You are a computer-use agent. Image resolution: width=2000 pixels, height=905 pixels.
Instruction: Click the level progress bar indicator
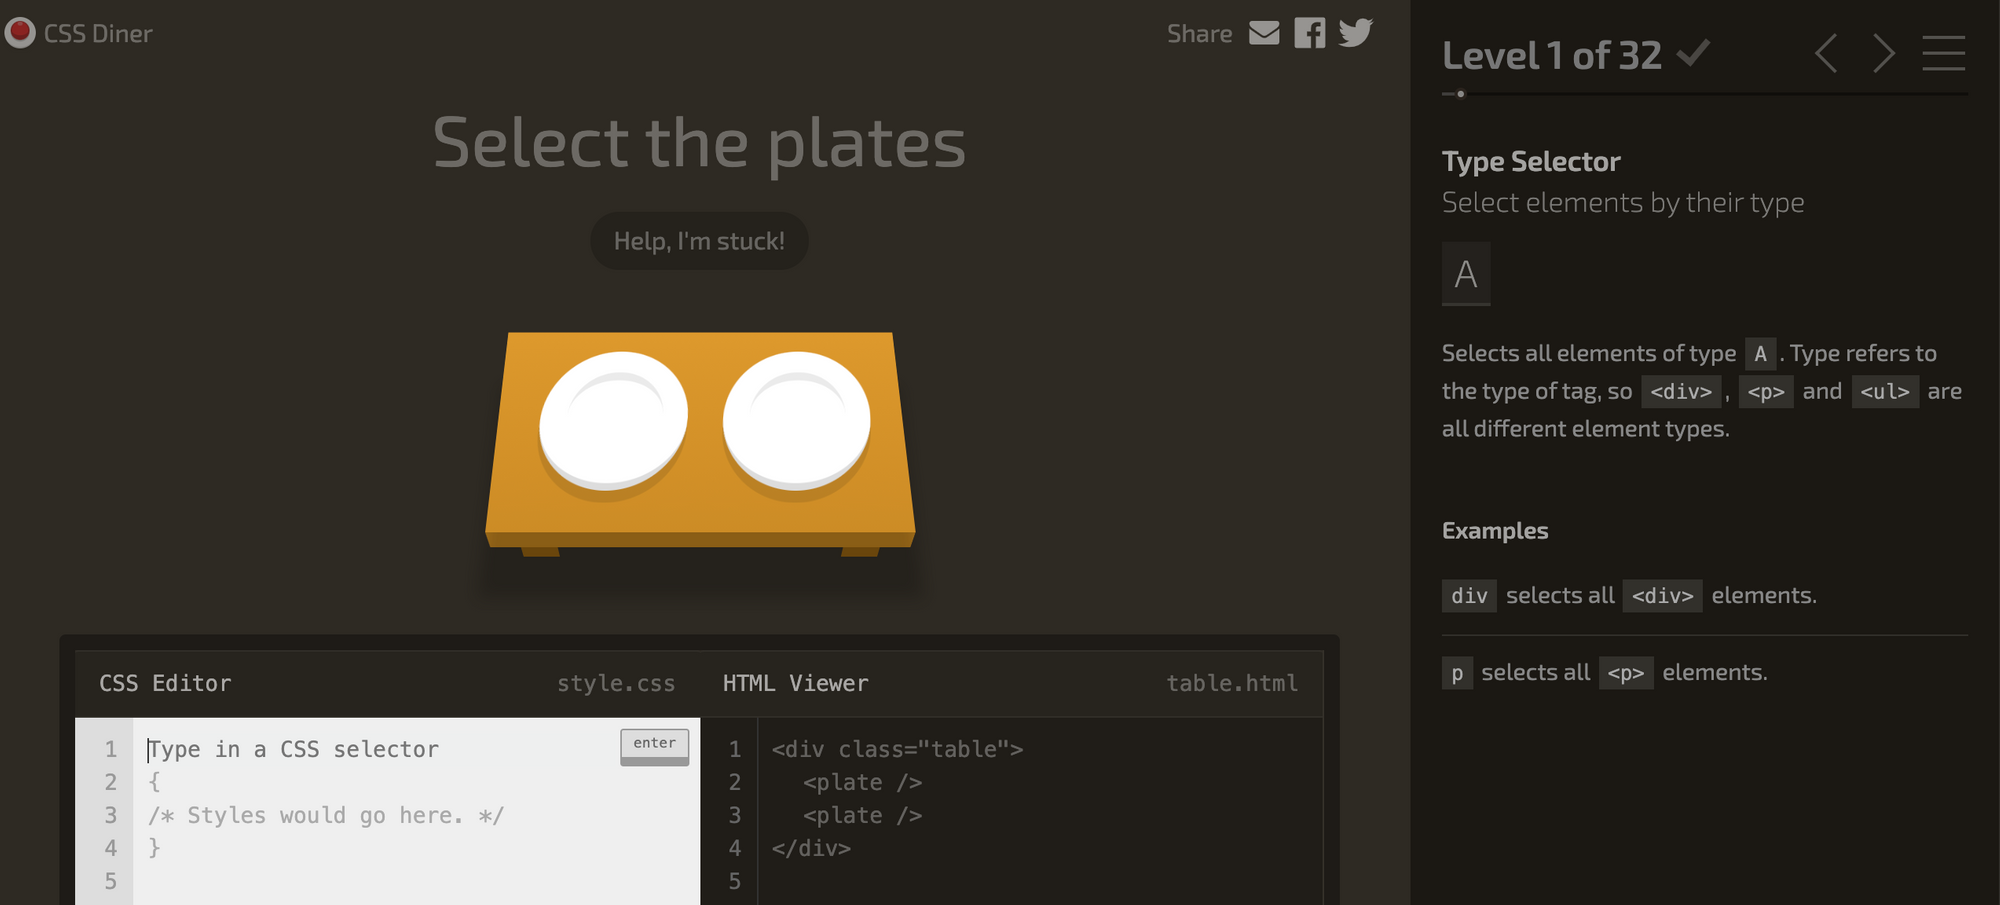[1460, 94]
